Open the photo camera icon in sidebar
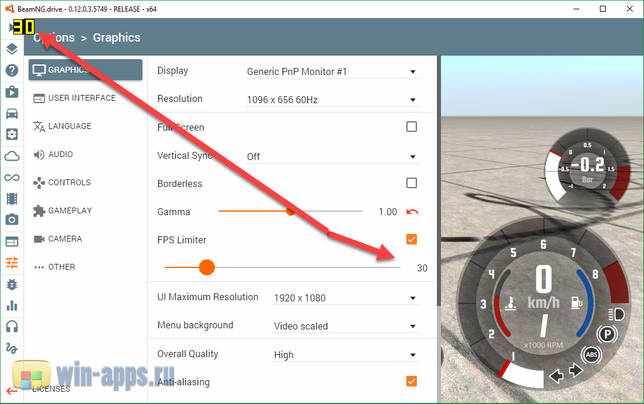This screenshot has height=404, width=644. coord(12,220)
